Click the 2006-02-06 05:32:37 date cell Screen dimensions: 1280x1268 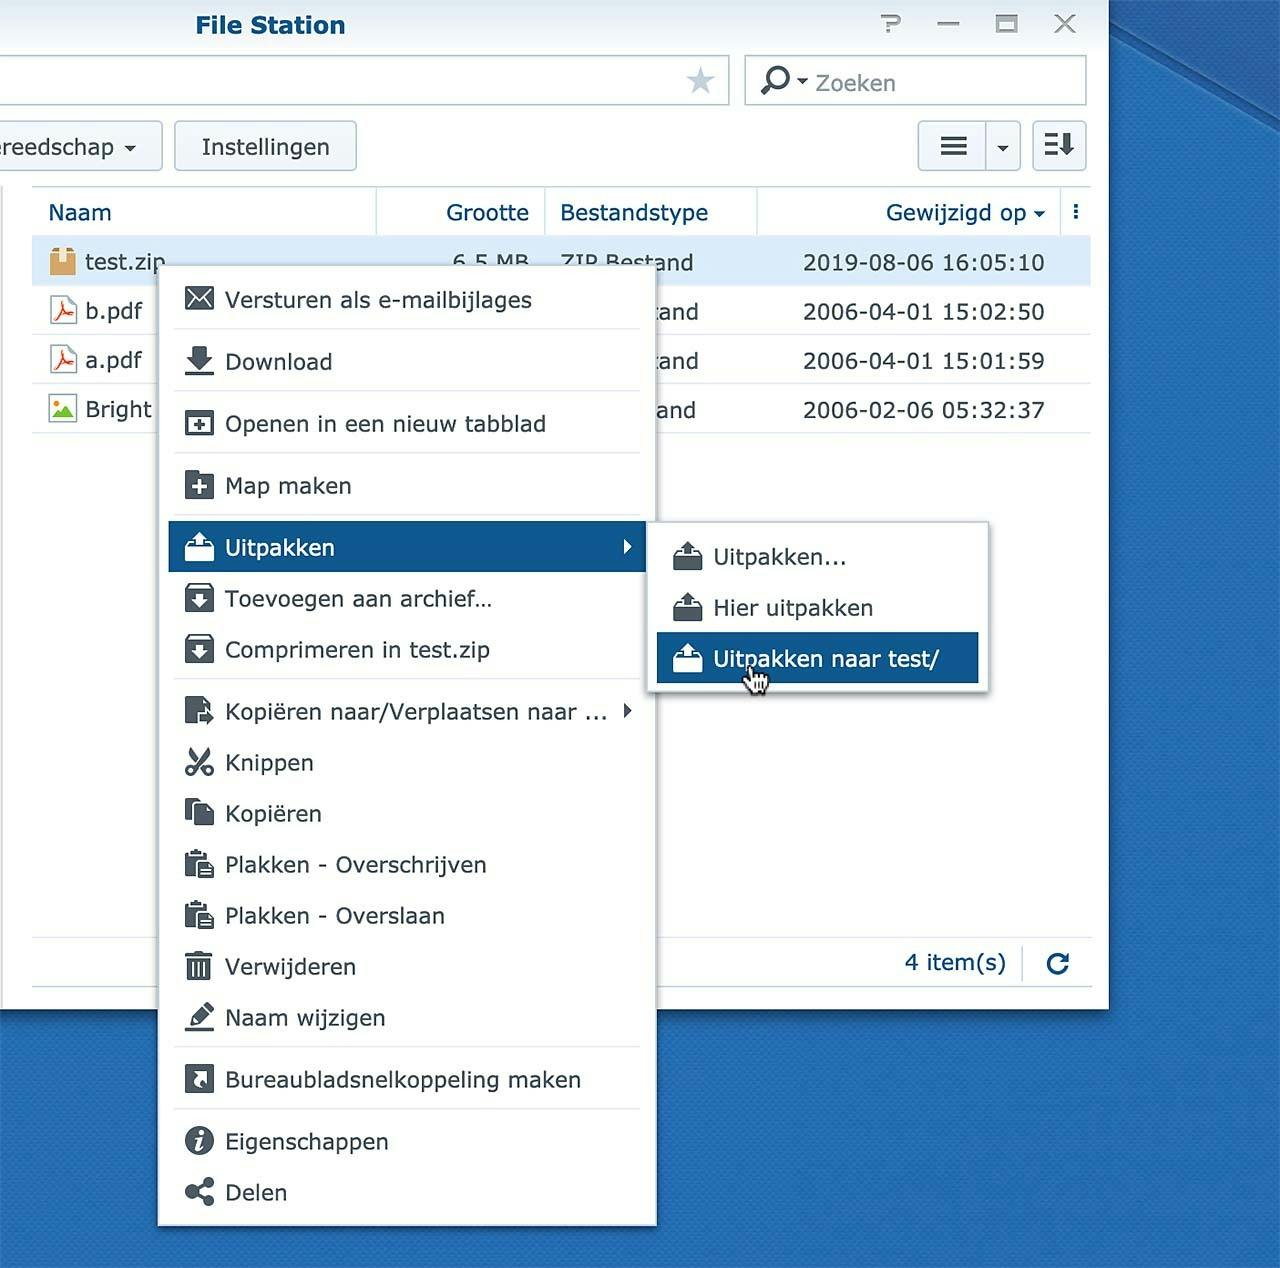click(923, 409)
